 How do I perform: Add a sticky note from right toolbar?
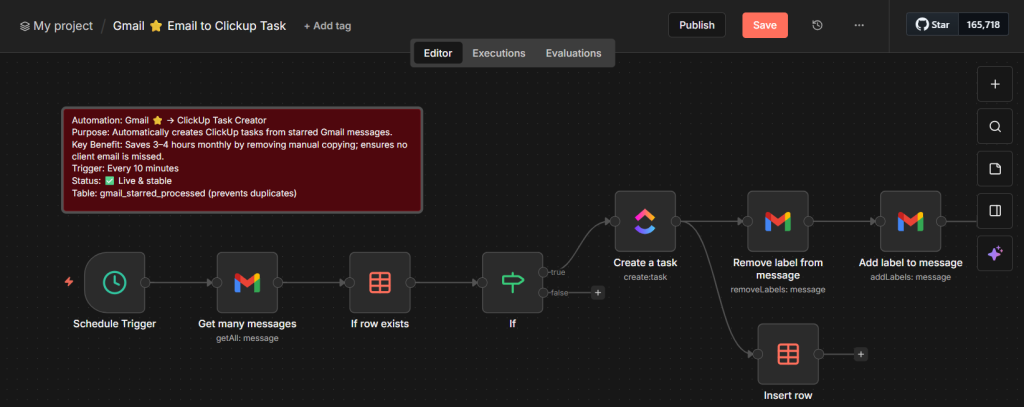click(995, 169)
